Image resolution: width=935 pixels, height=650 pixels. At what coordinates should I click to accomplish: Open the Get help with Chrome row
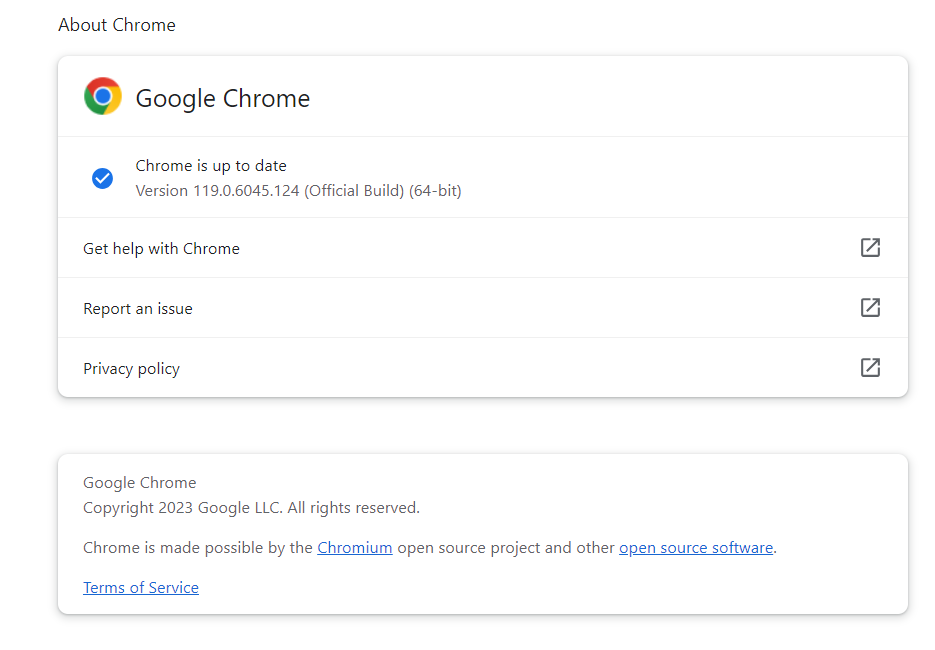[x=161, y=248]
